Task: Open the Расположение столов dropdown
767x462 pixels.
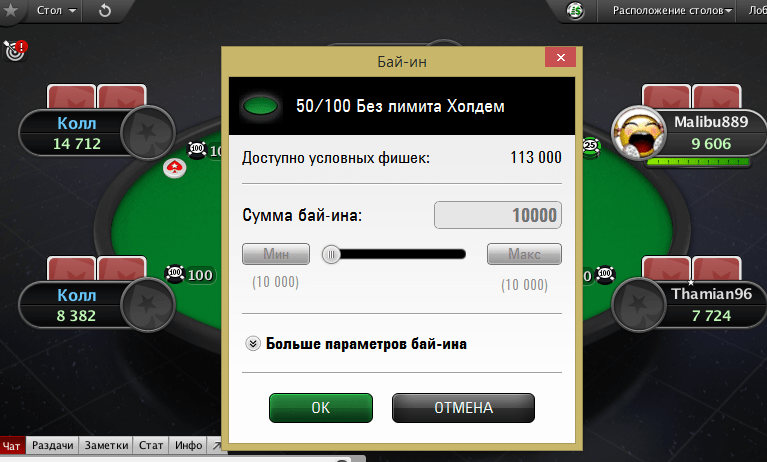Action: pos(672,10)
